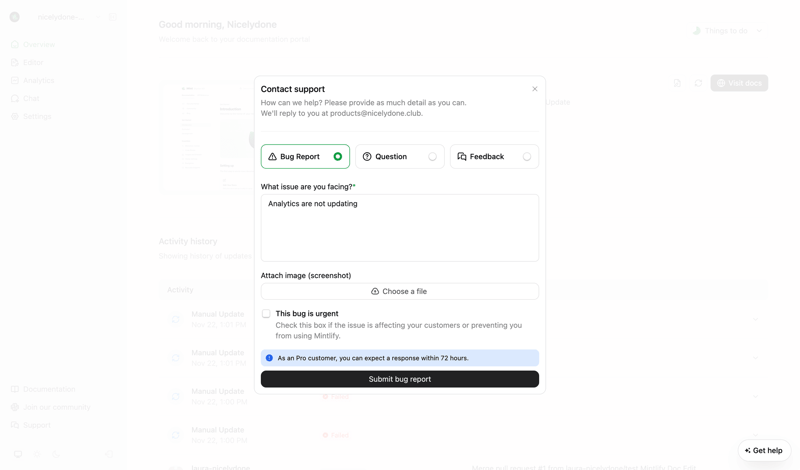Click the open-in-editor file icon near Visit docs
The width and height of the screenshot is (800, 470).
coord(677,83)
